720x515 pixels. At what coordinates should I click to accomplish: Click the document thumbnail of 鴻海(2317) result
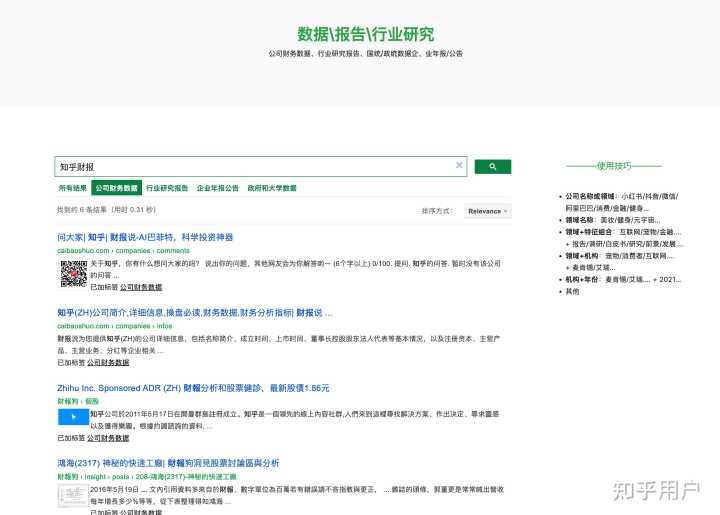(73, 496)
